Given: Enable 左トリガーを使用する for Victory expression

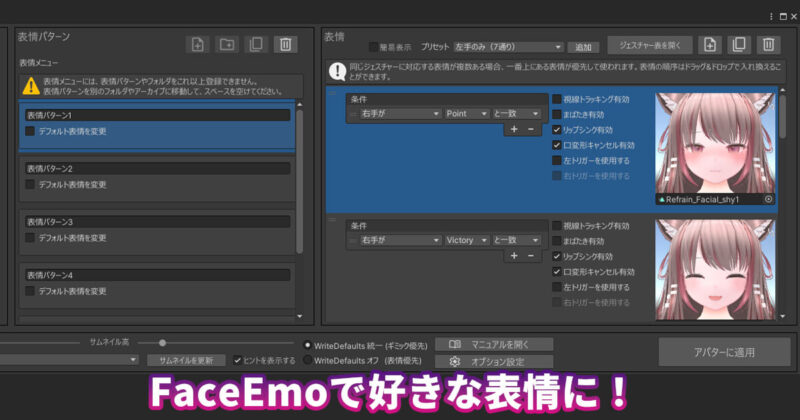Looking at the screenshot, I should (557, 287).
